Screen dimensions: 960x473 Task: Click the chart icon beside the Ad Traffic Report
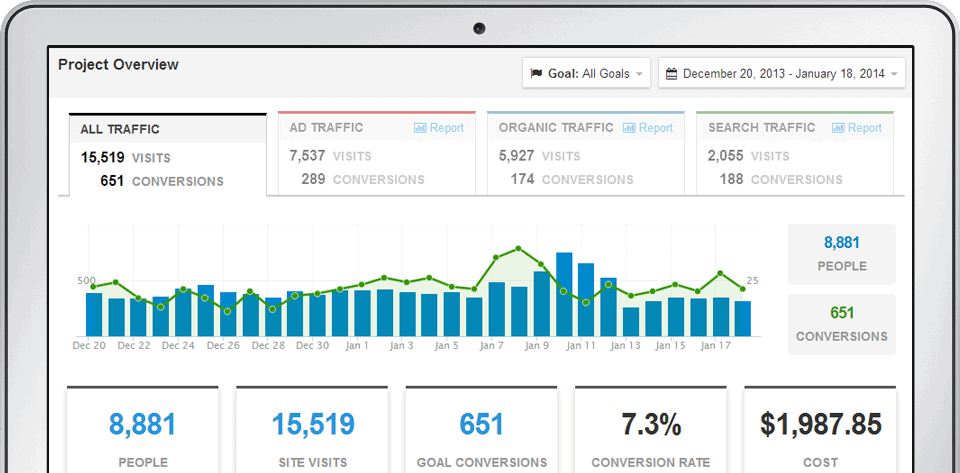[420, 128]
